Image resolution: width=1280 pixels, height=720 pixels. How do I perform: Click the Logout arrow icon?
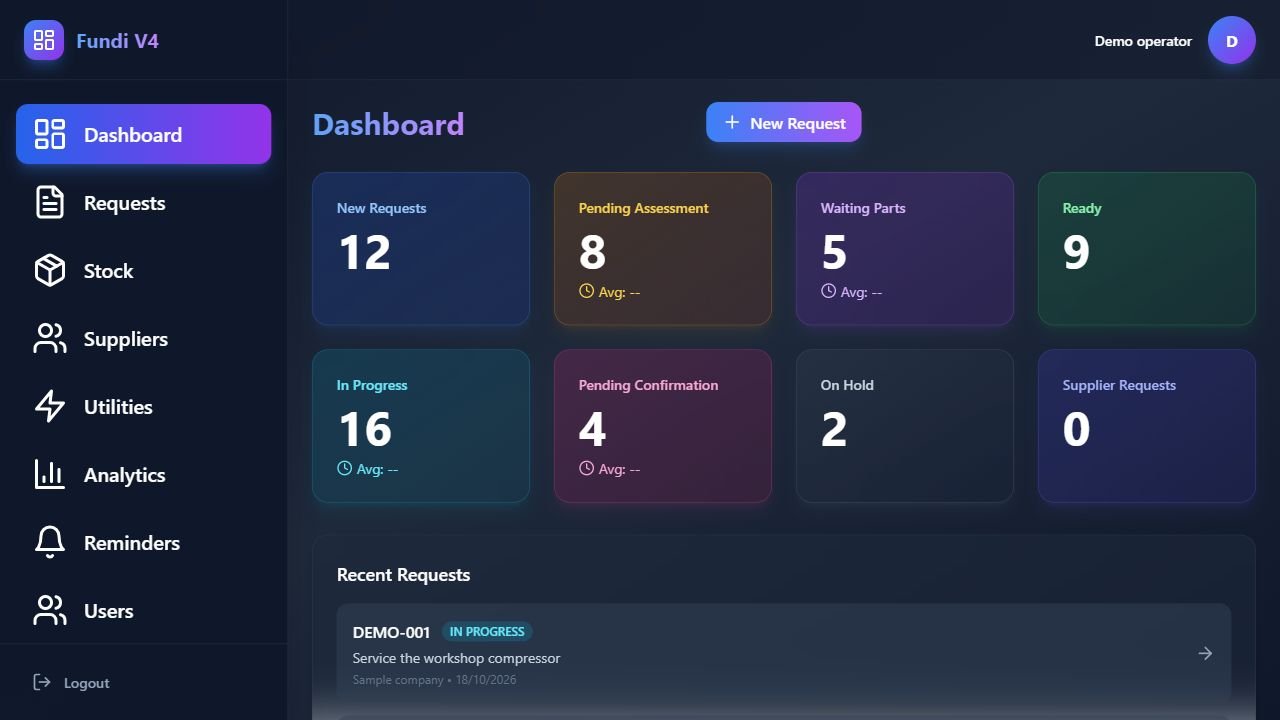[42, 682]
